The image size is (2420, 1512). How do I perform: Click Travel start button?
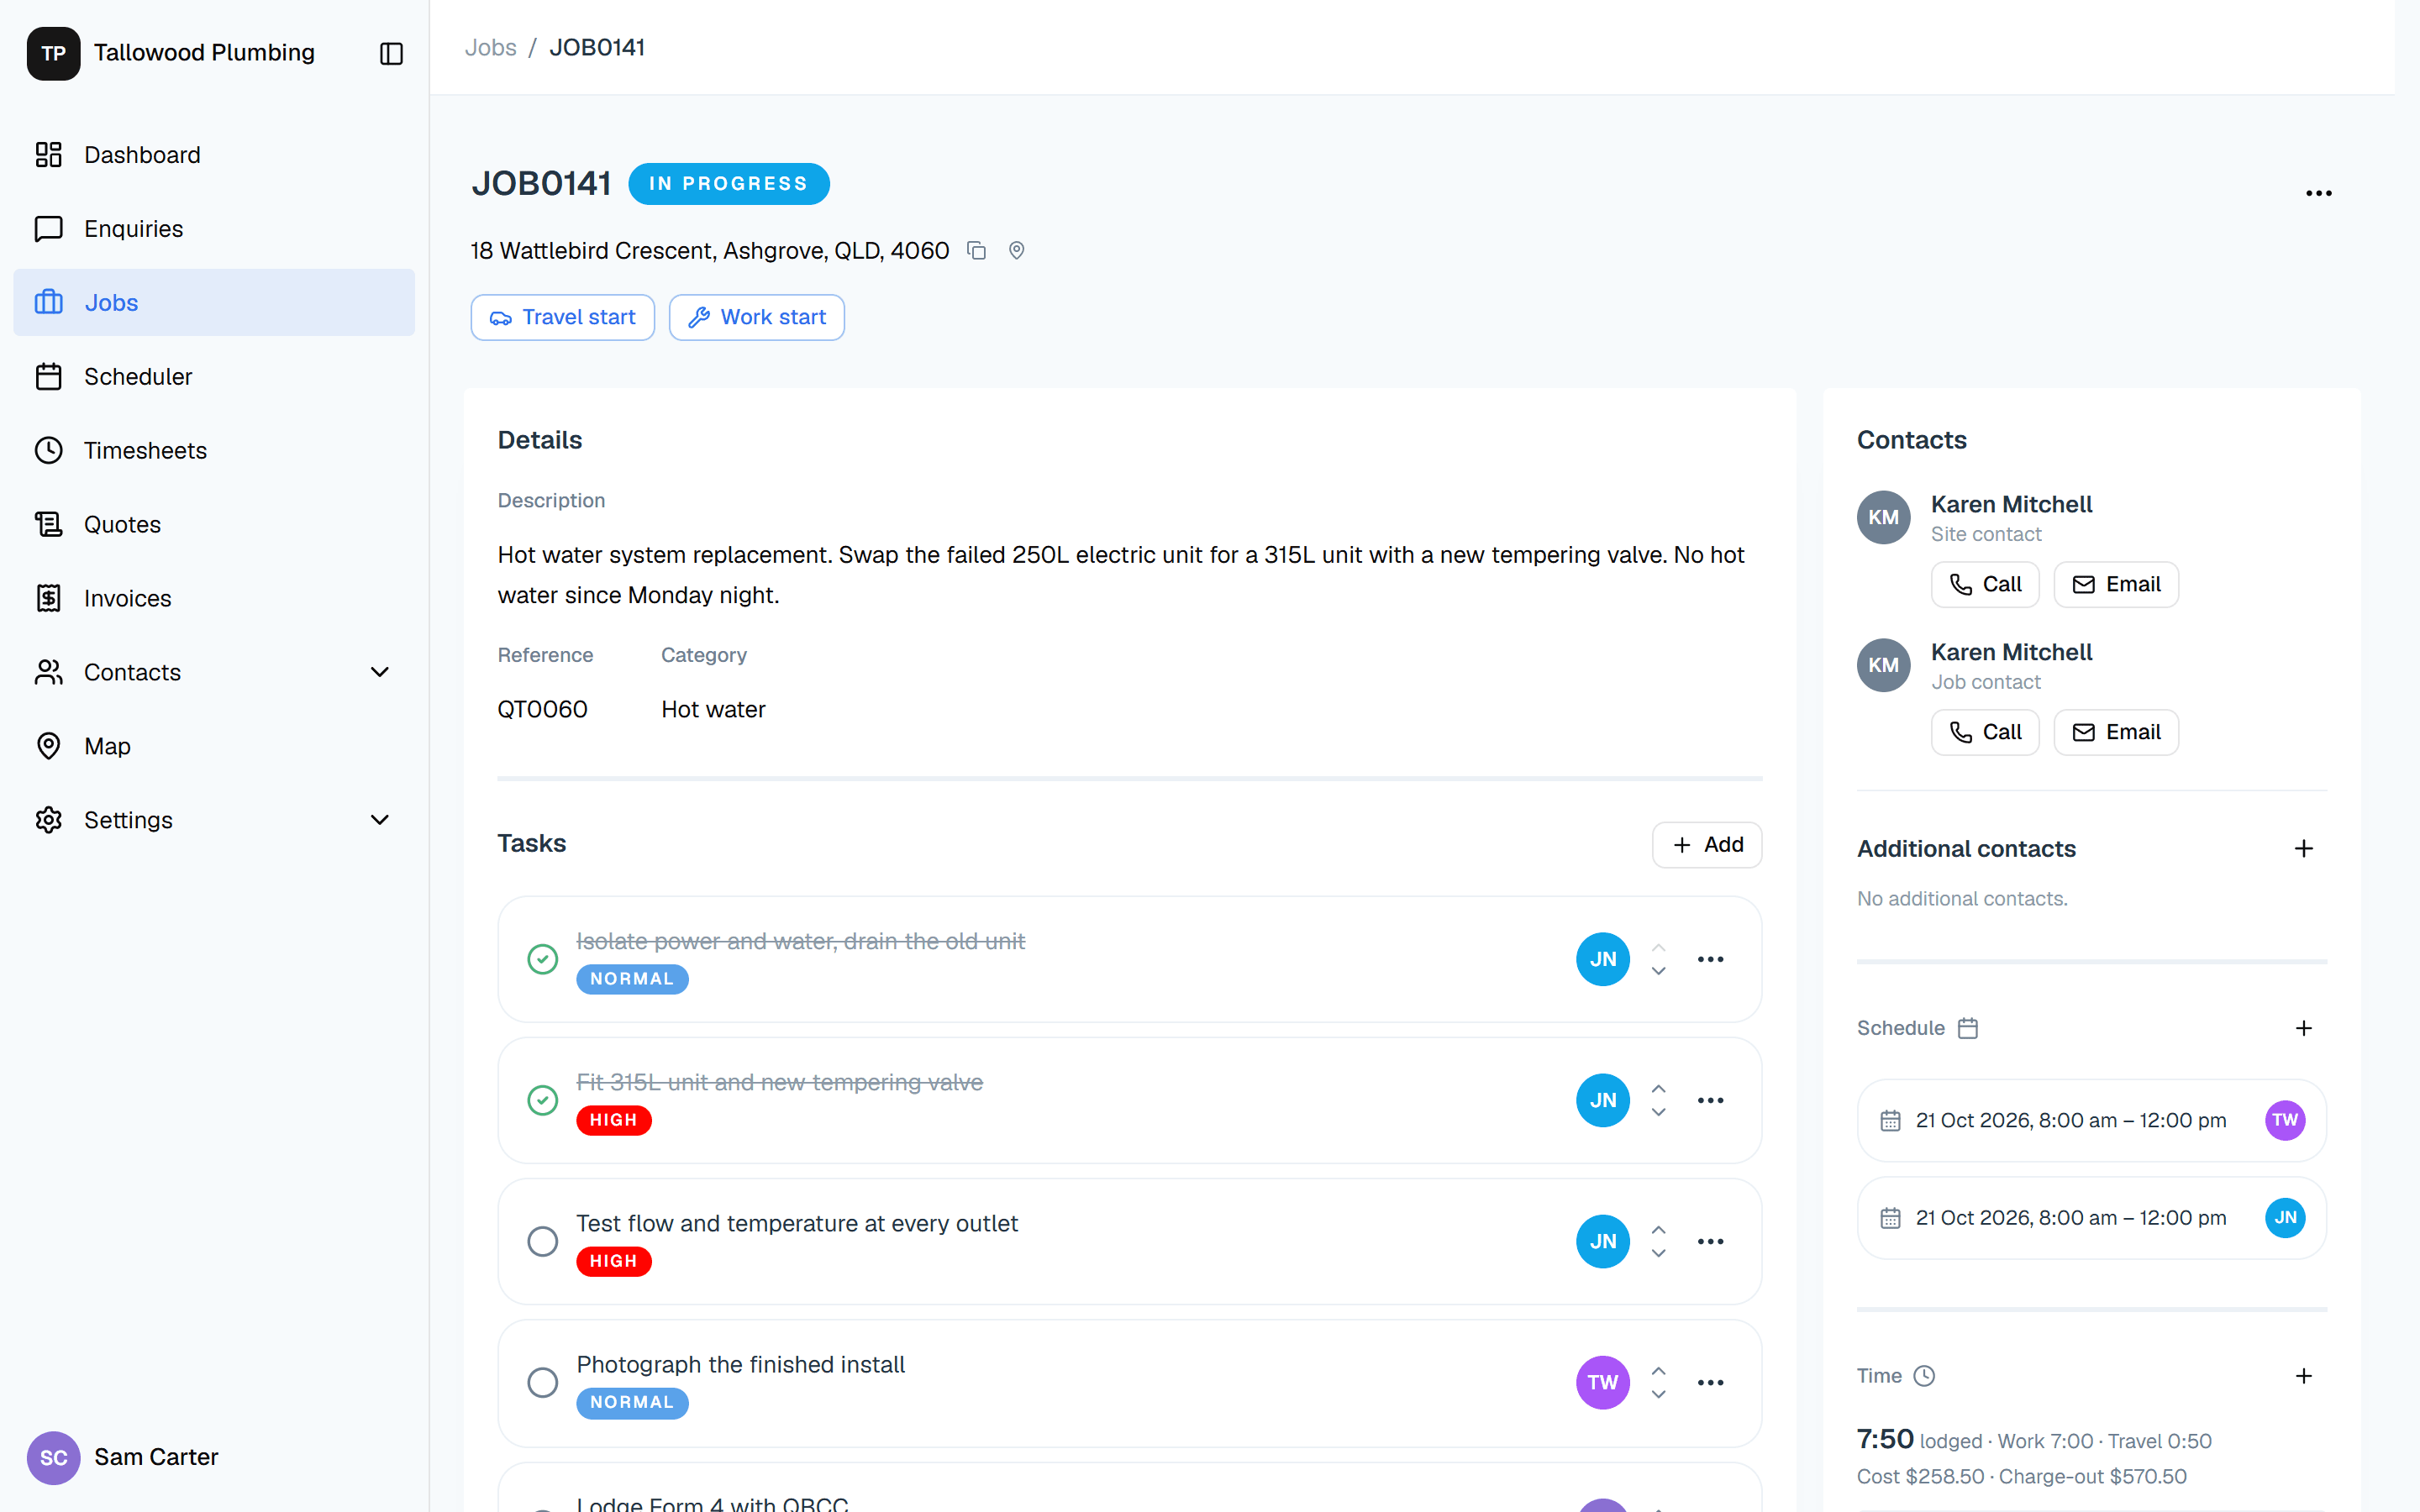(x=563, y=317)
